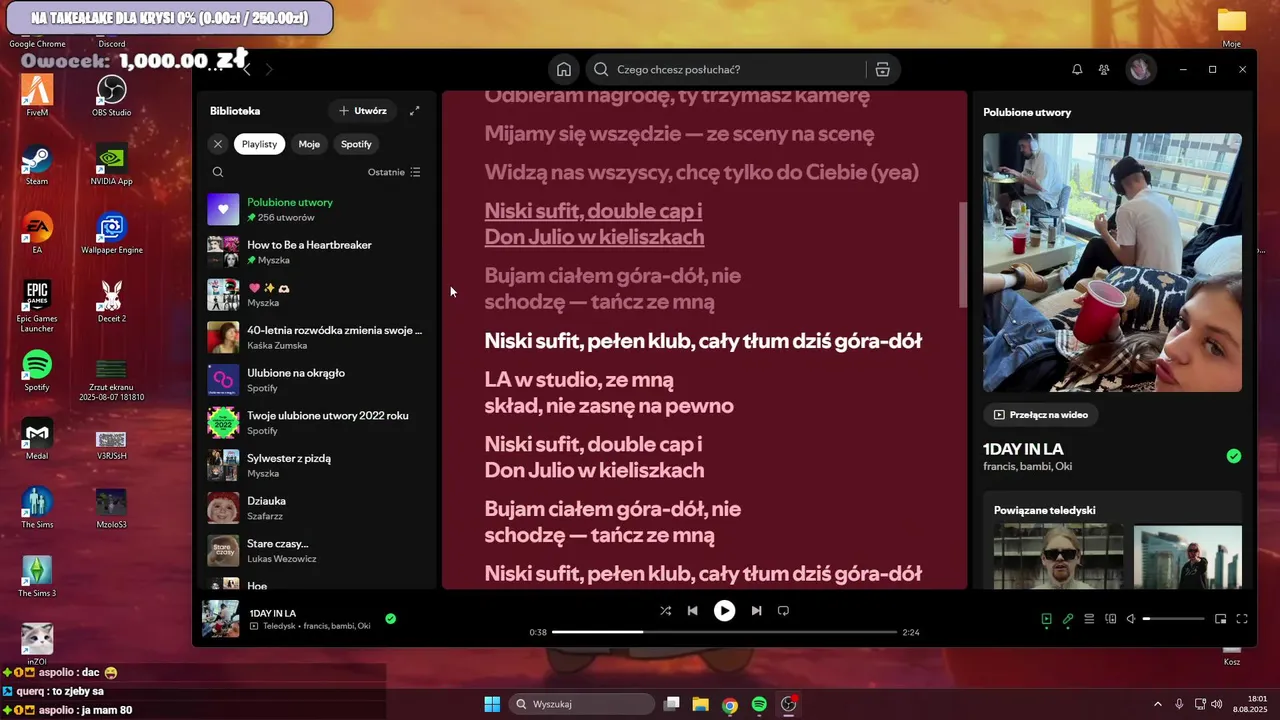Open 40-letnia rozwódka playlist
The width and height of the screenshot is (1280, 720).
coord(316,337)
